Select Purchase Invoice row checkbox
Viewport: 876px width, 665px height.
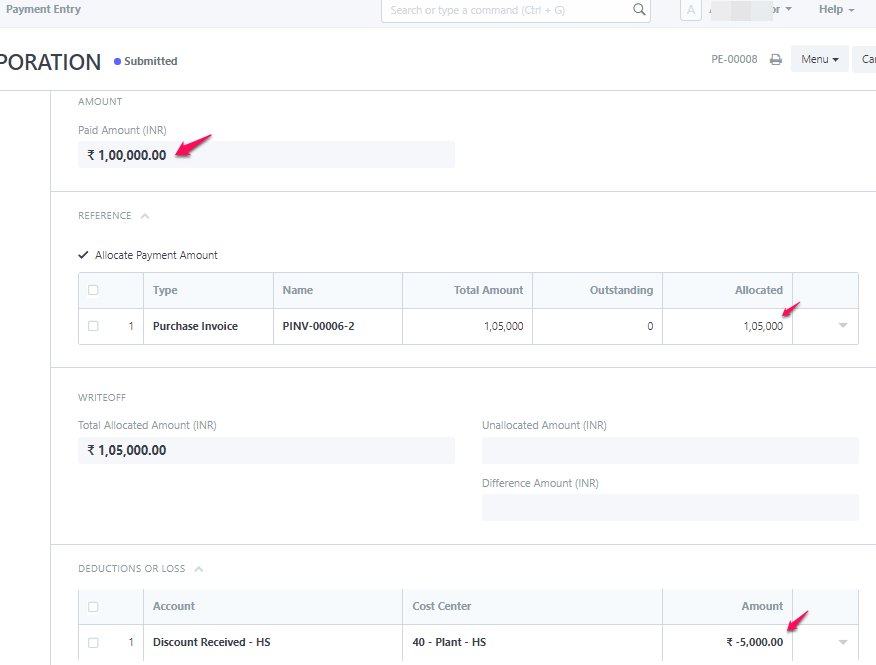(x=93, y=326)
